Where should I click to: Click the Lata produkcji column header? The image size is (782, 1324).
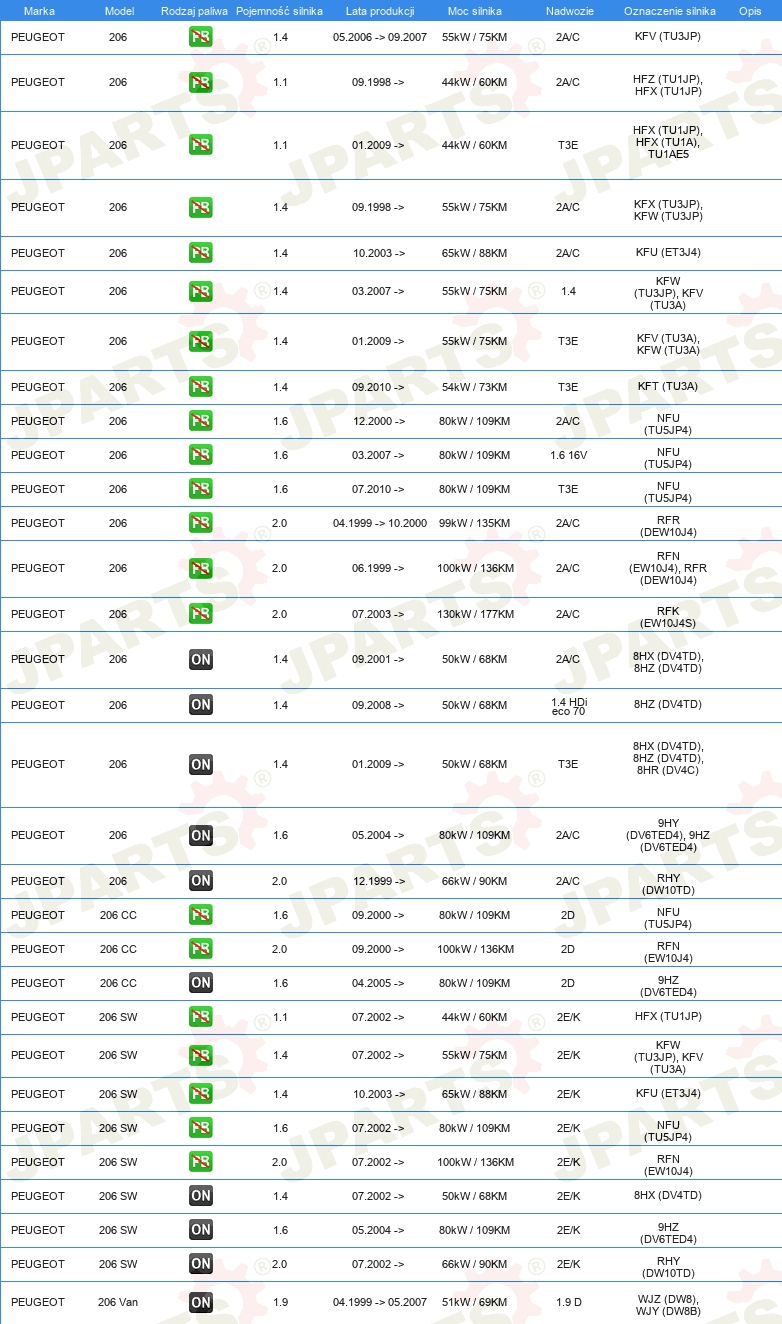click(x=378, y=11)
